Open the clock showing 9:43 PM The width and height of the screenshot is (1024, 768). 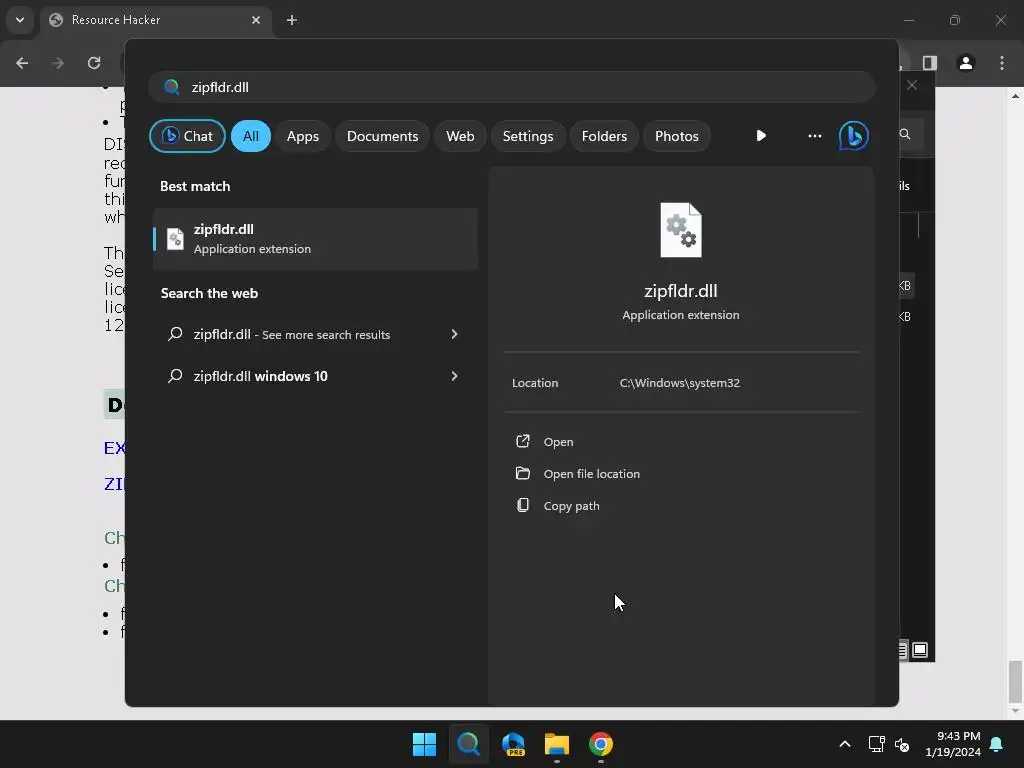tap(953, 744)
